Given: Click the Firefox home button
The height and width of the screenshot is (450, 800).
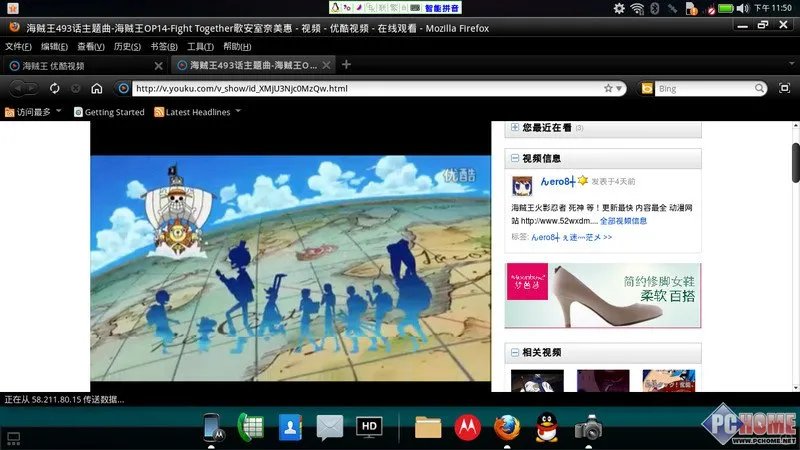Looking at the screenshot, I should [x=96, y=89].
